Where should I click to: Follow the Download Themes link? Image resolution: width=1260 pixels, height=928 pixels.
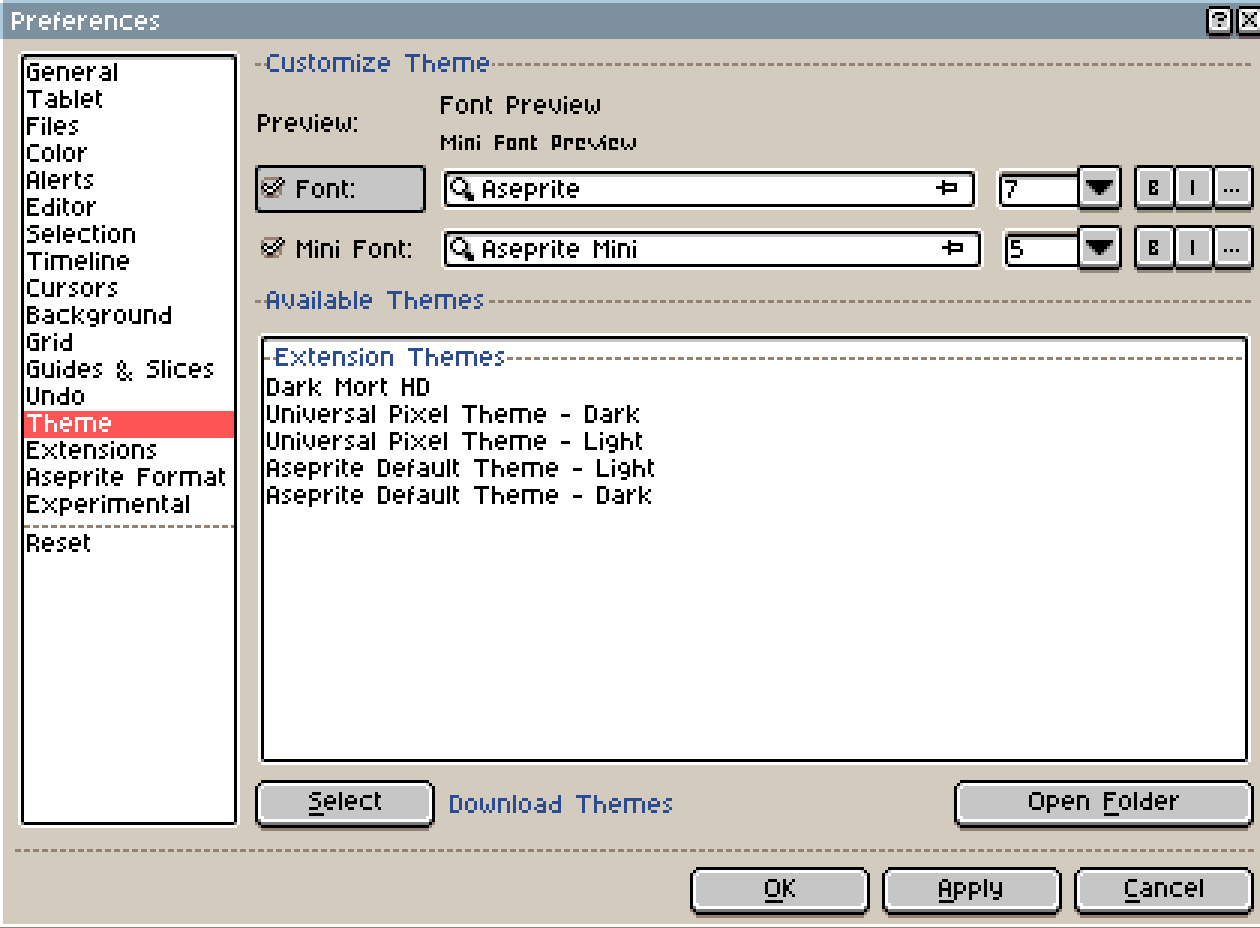(560, 804)
